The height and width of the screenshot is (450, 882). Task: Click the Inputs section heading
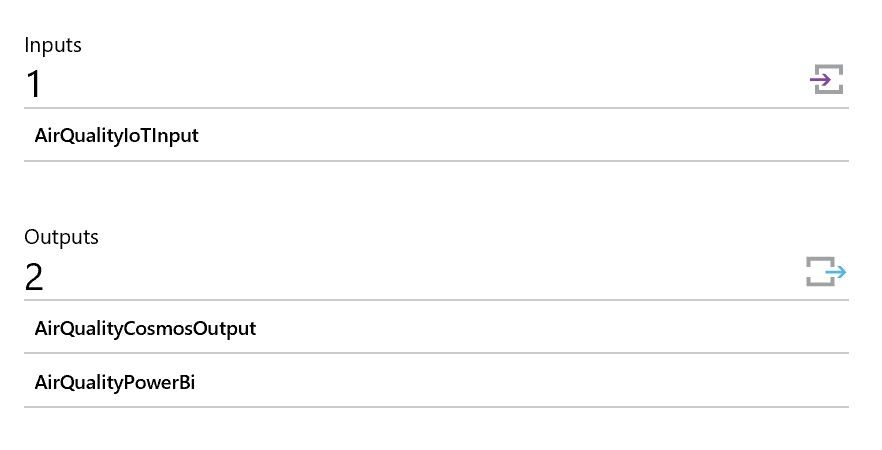pyautogui.click(x=53, y=45)
